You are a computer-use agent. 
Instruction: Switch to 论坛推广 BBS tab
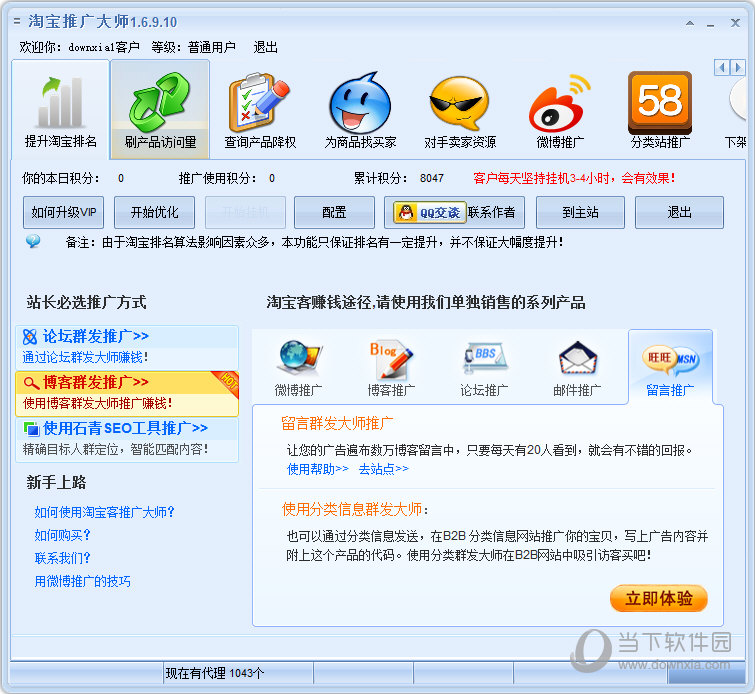pyautogui.click(x=484, y=368)
